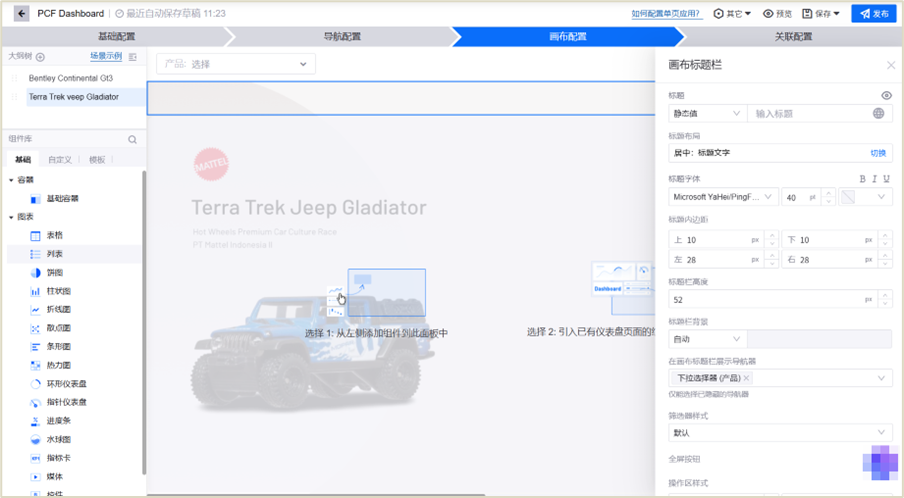The height and width of the screenshot is (498, 904).
Task: Choose the 热力图 heatmap component
Action: click(x=58, y=365)
